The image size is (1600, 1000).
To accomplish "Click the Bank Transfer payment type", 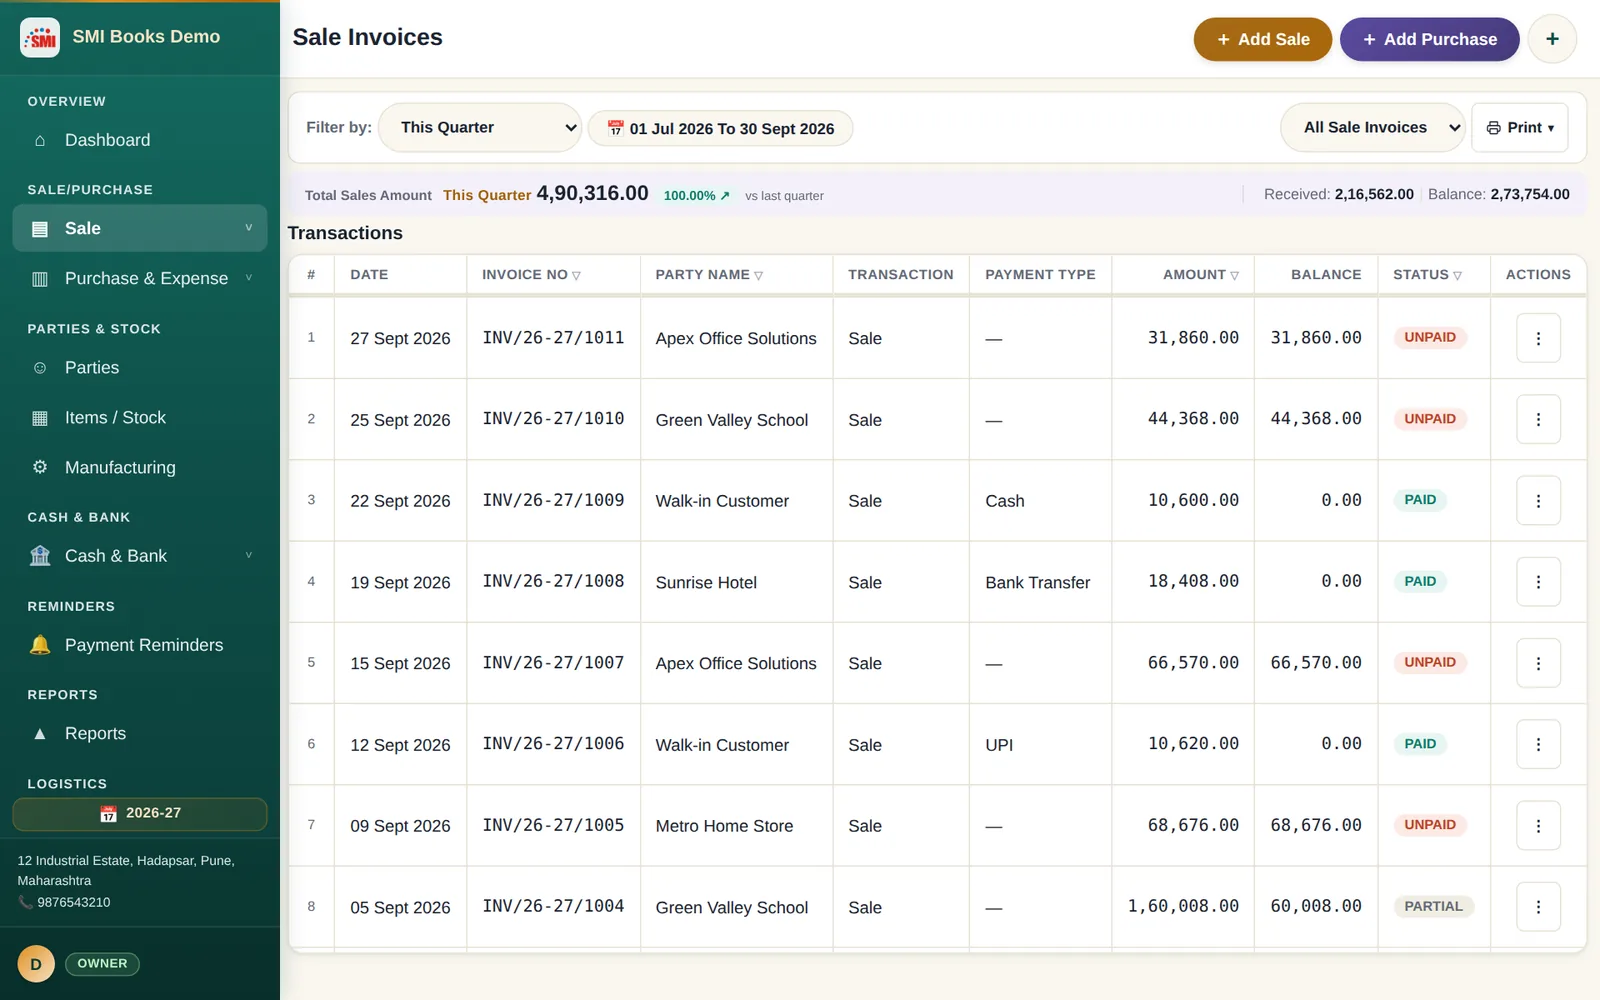I will (1037, 583).
